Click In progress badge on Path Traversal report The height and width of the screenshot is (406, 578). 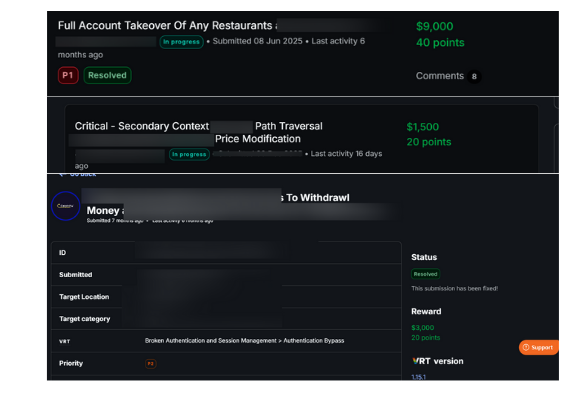pos(189,154)
